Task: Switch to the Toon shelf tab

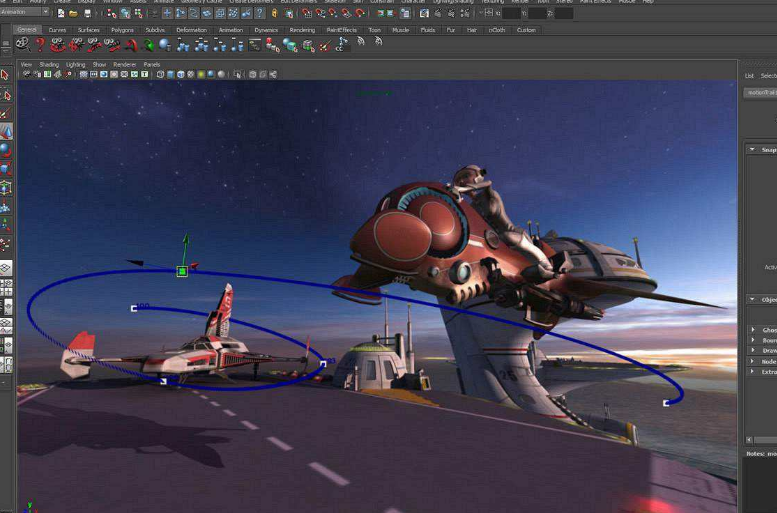Action: (375, 30)
